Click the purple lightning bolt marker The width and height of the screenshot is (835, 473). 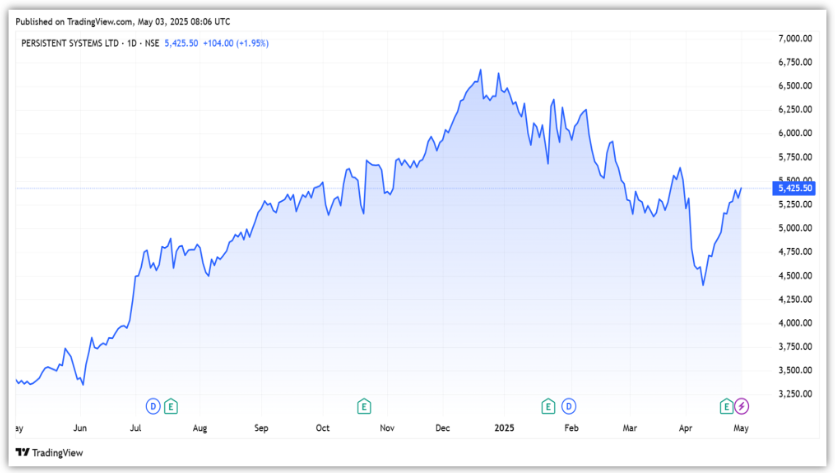(x=742, y=406)
